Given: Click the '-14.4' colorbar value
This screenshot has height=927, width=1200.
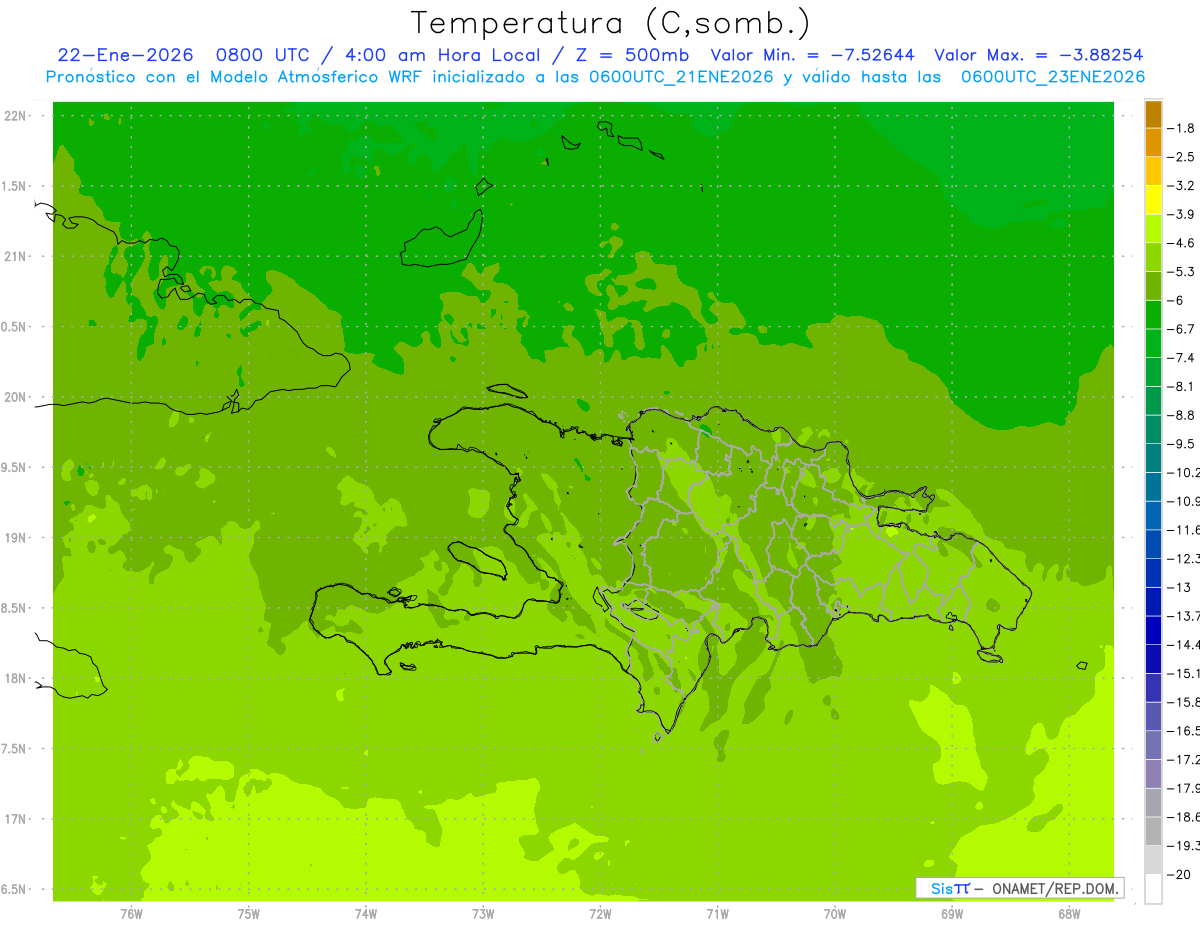Looking at the screenshot, I should 1184,644.
